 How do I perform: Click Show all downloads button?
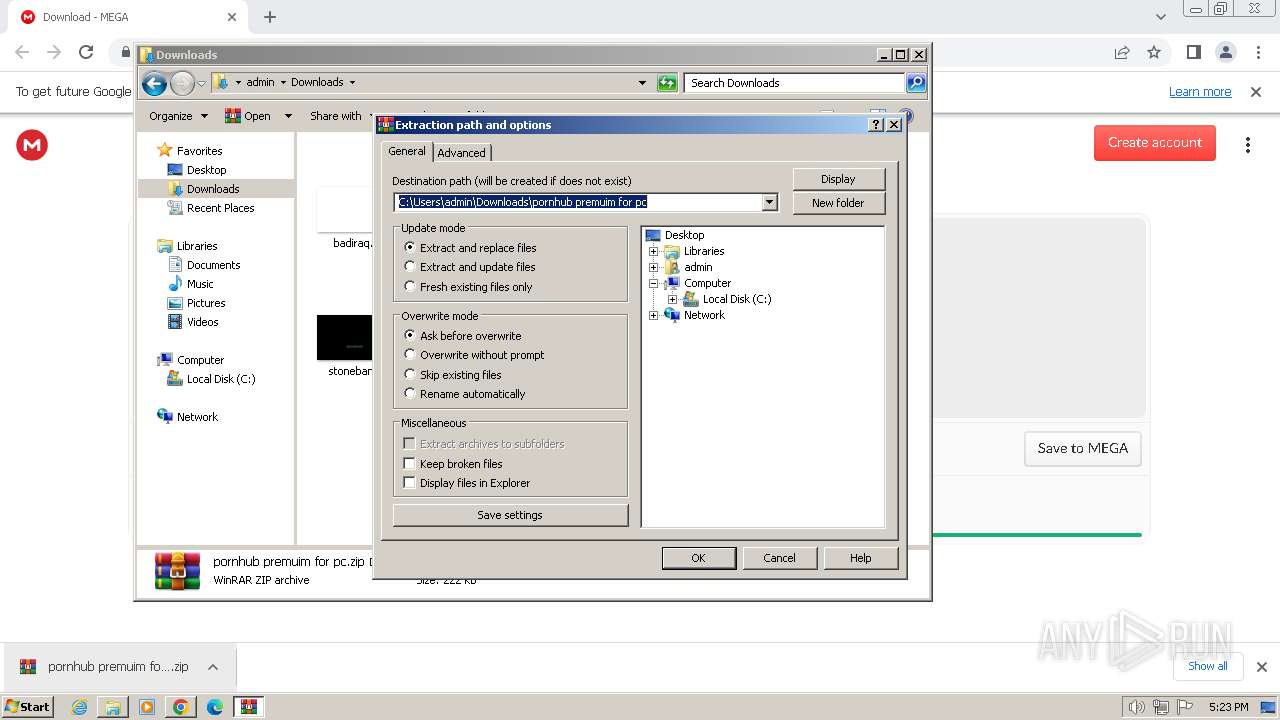[x=1208, y=666]
